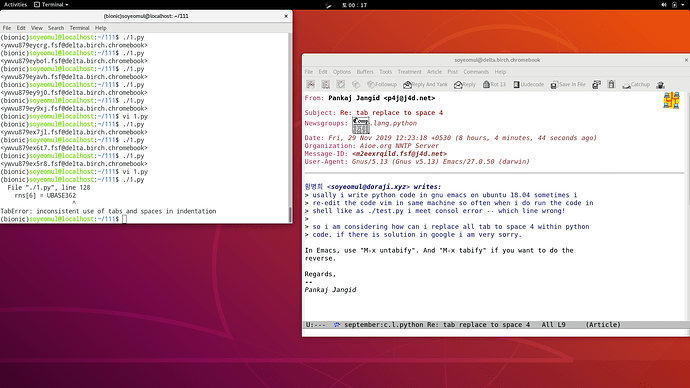Open the Article menu

point(434,72)
